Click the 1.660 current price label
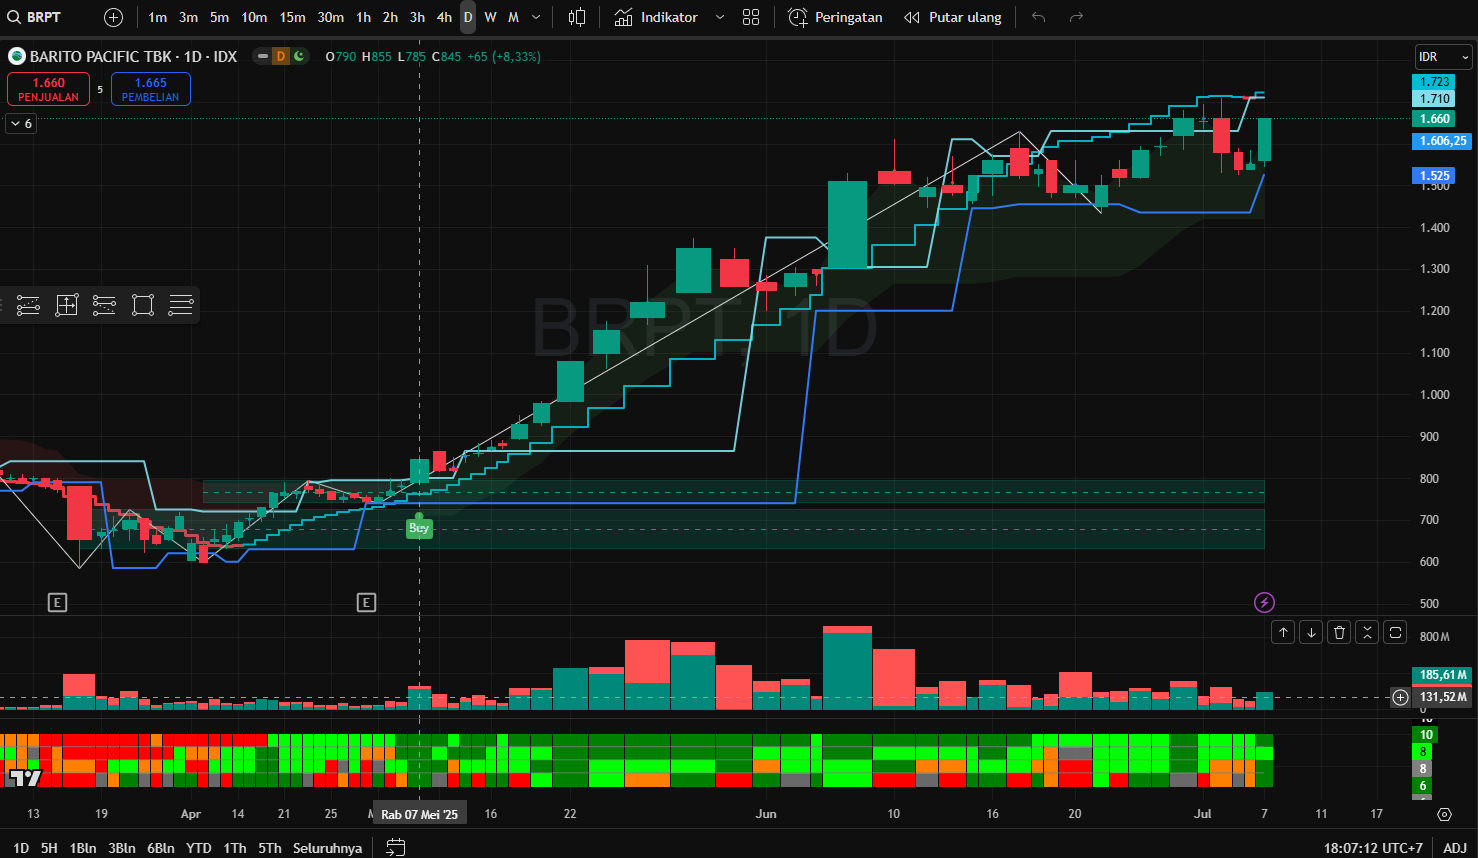This screenshot has width=1478, height=858. 1435,119
